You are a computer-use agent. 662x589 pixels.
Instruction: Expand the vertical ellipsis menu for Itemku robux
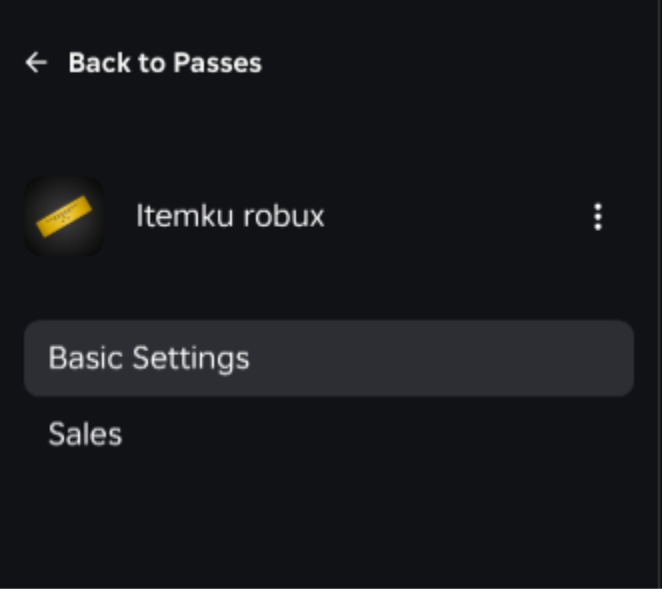[x=598, y=217]
